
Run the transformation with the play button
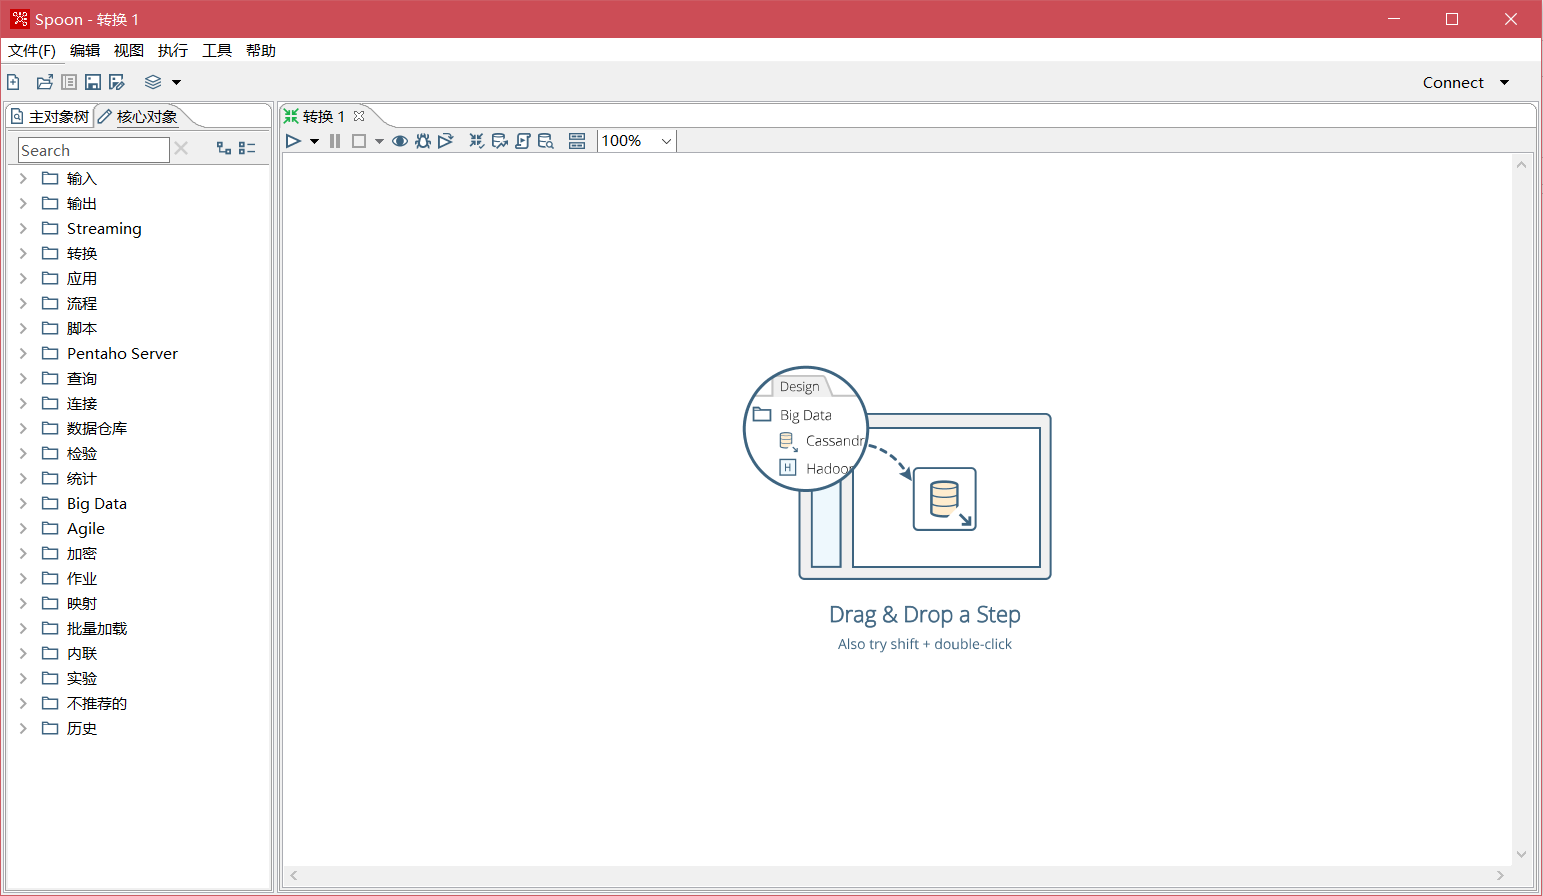293,141
